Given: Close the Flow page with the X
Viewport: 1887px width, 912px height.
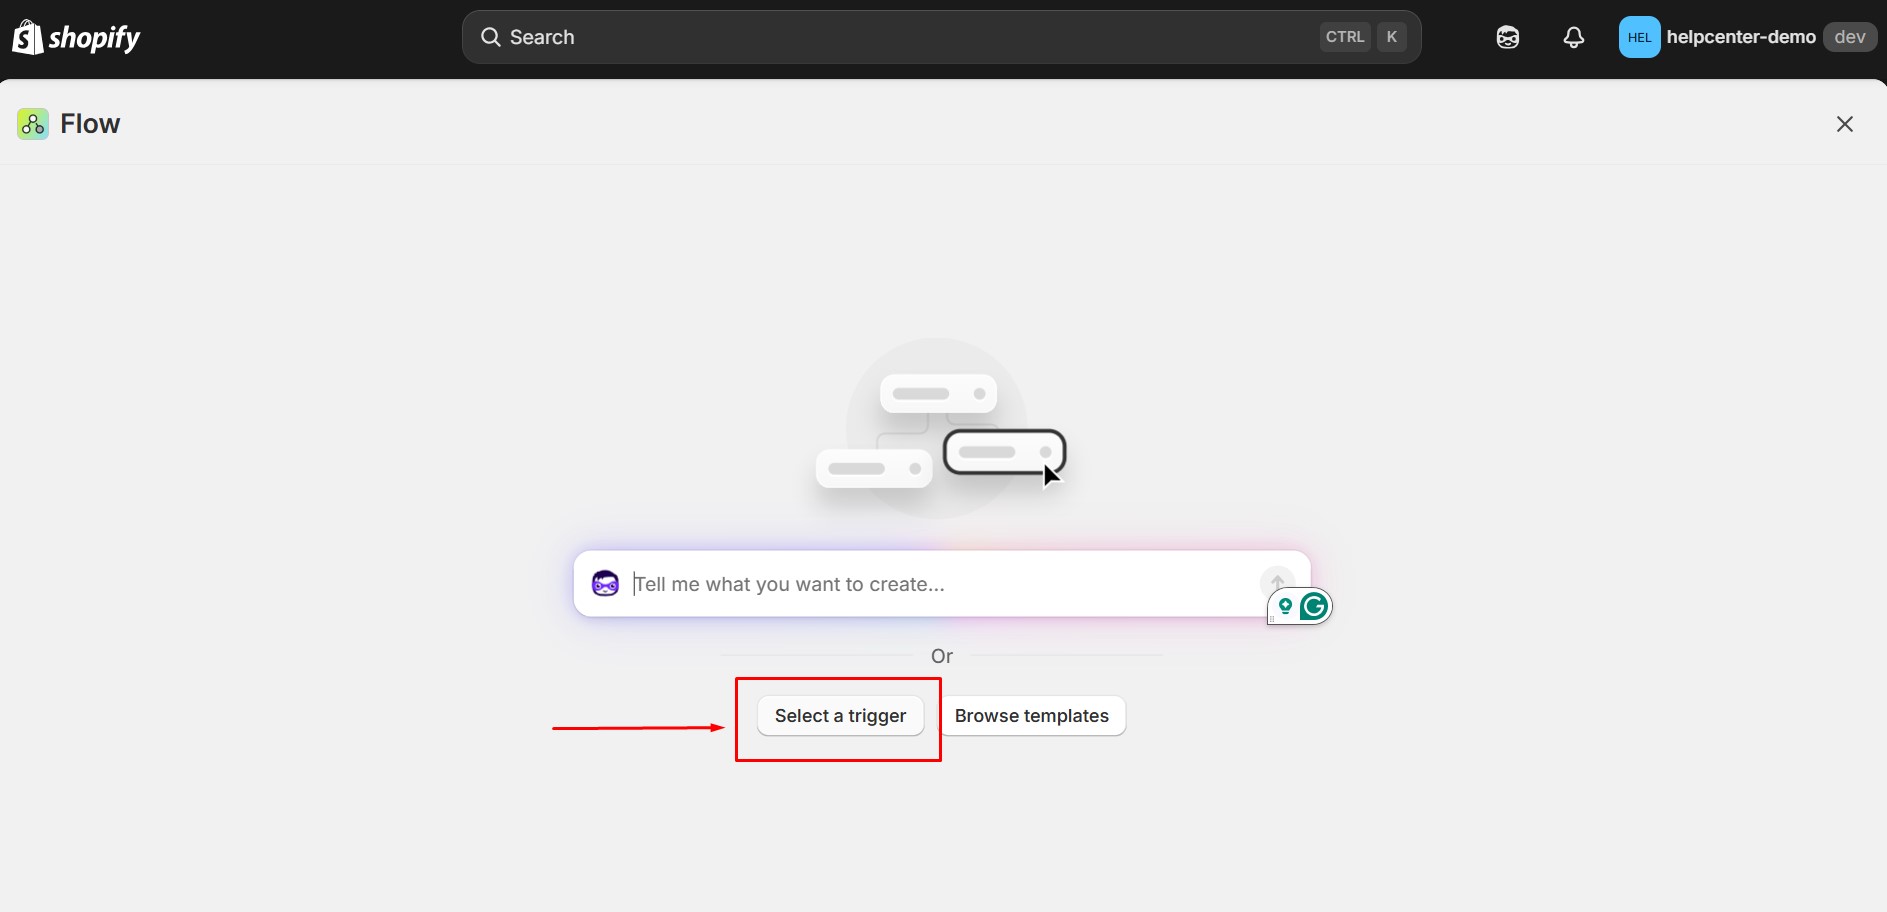Looking at the screenshot, I should click(1844, 124).
